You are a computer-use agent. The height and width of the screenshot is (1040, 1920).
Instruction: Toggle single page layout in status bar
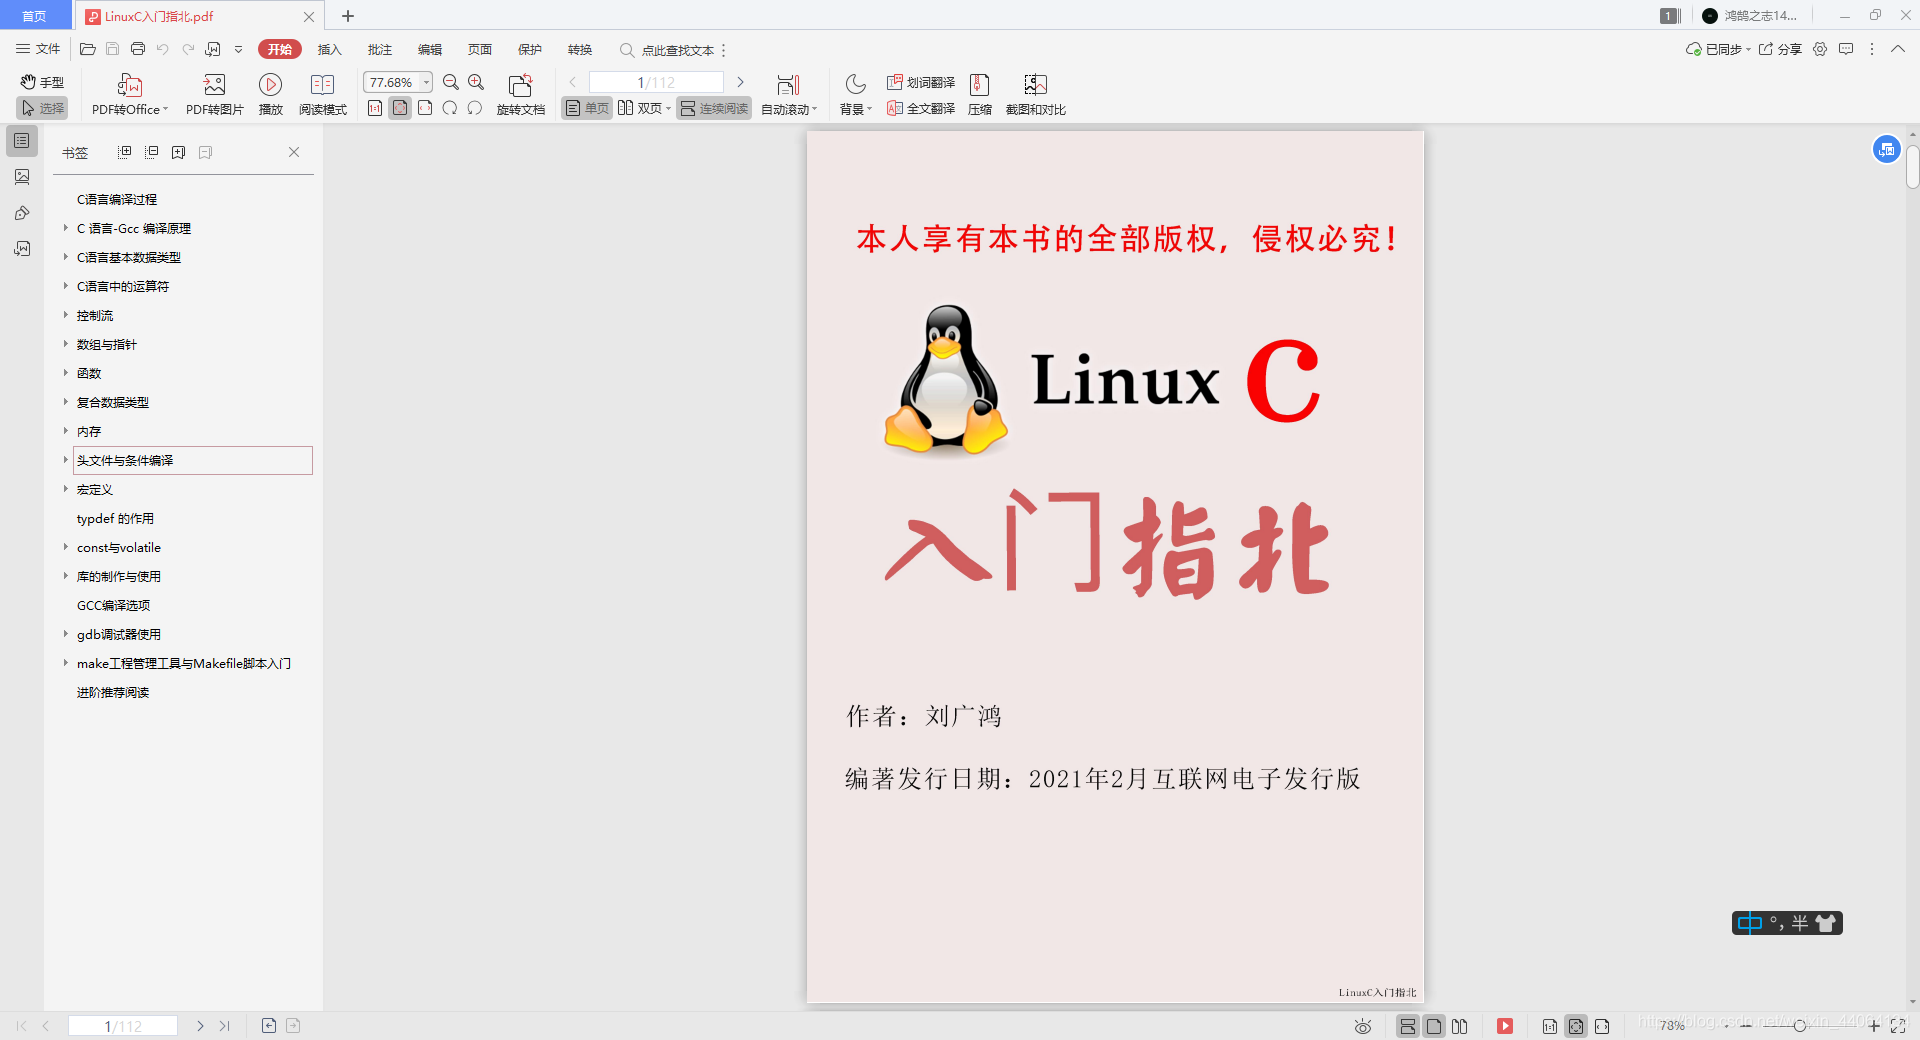(x=1434, y=1026)
